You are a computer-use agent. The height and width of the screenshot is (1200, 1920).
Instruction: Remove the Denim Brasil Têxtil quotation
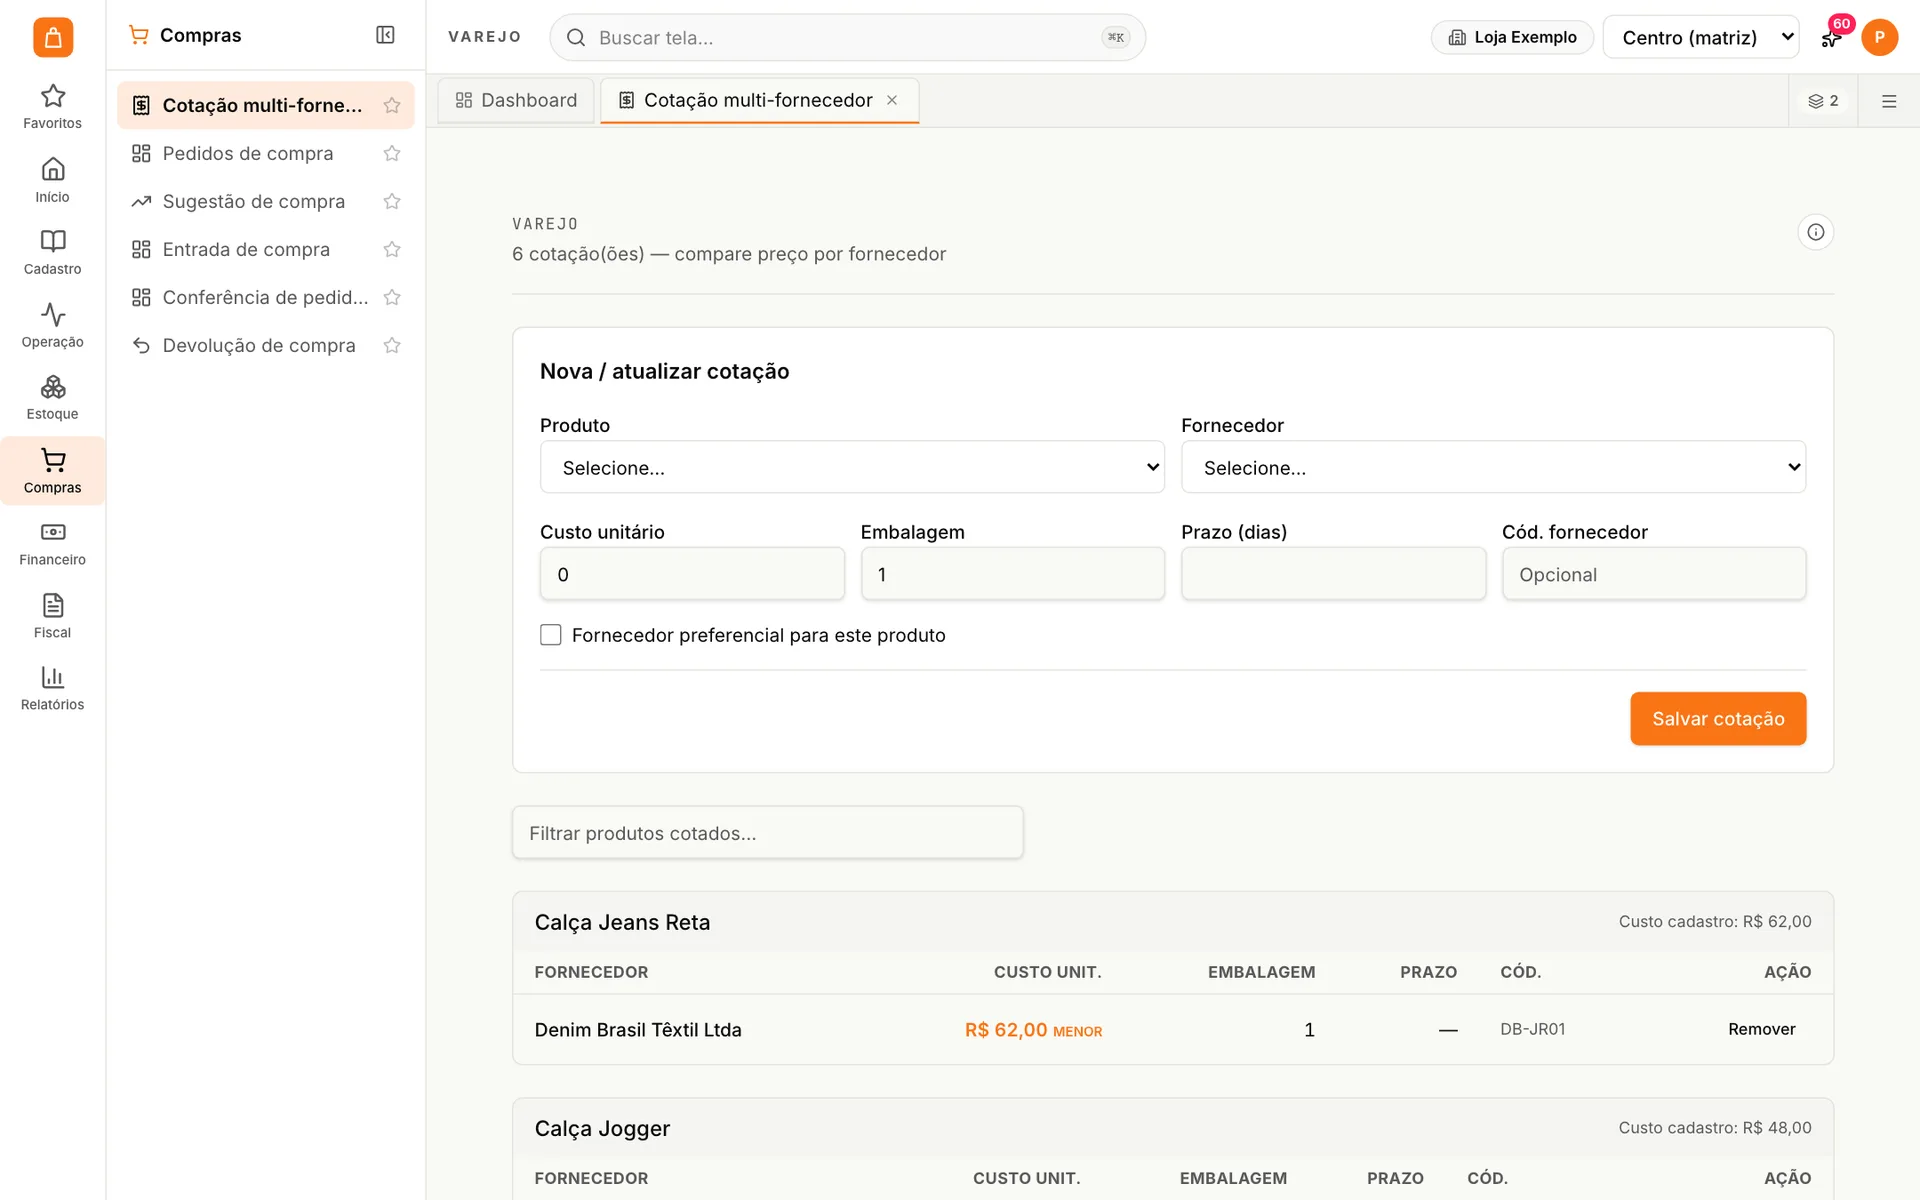pyautogui.click(x=1761, y=1029)
